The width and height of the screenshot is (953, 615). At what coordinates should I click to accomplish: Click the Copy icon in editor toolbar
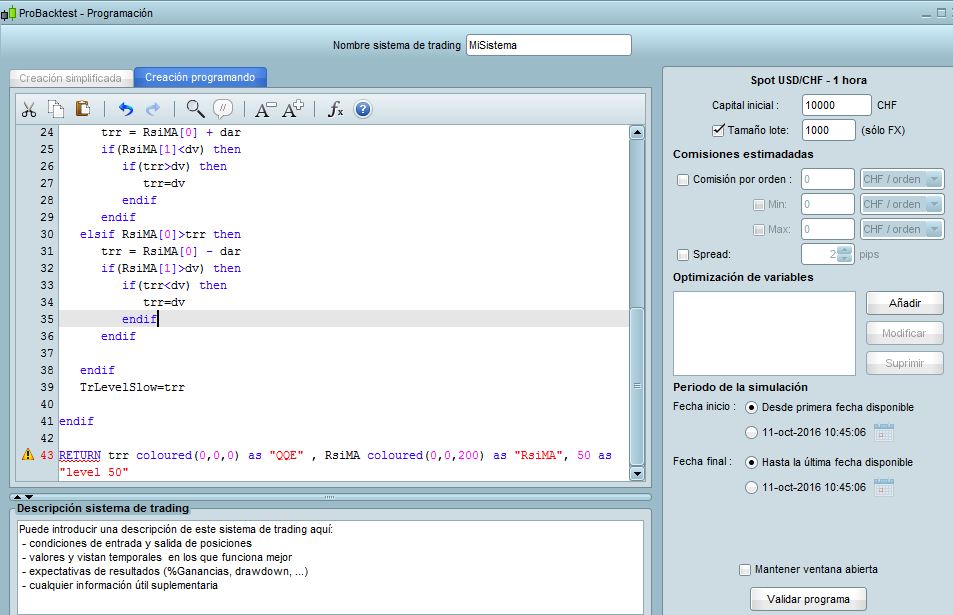(56, 109)
